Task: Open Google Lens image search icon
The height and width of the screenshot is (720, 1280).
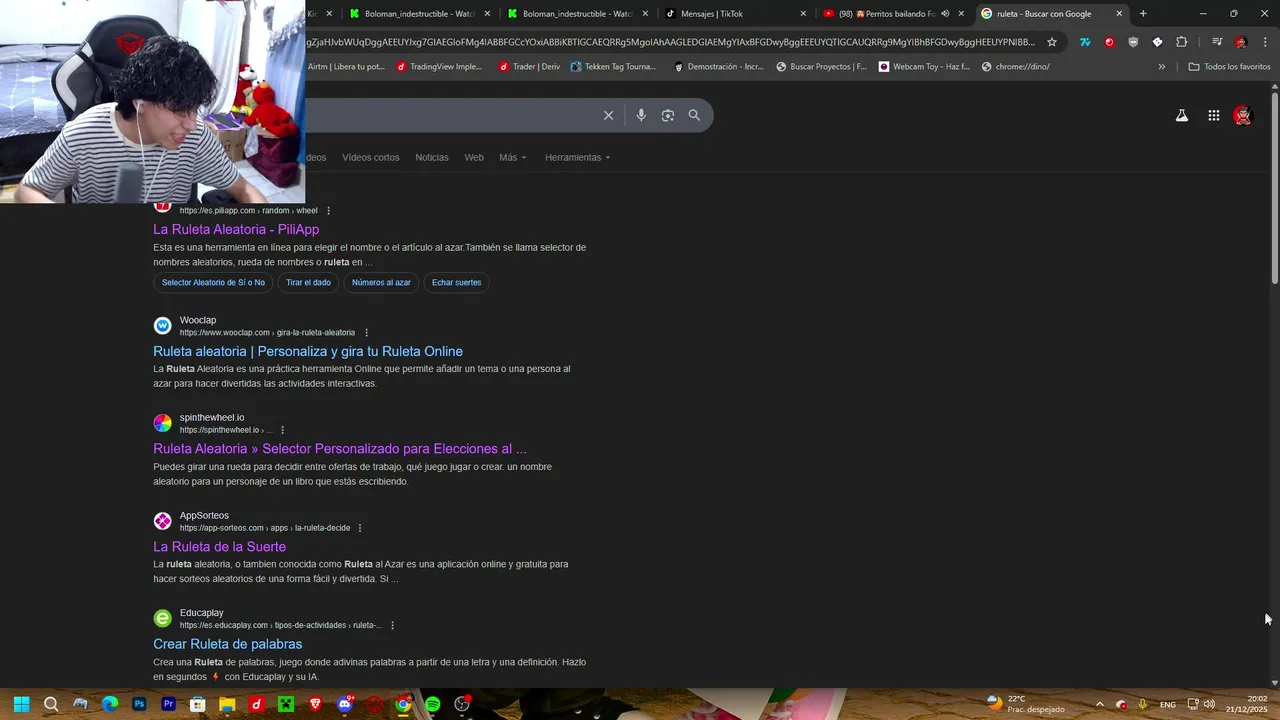Action: (668, 115)
